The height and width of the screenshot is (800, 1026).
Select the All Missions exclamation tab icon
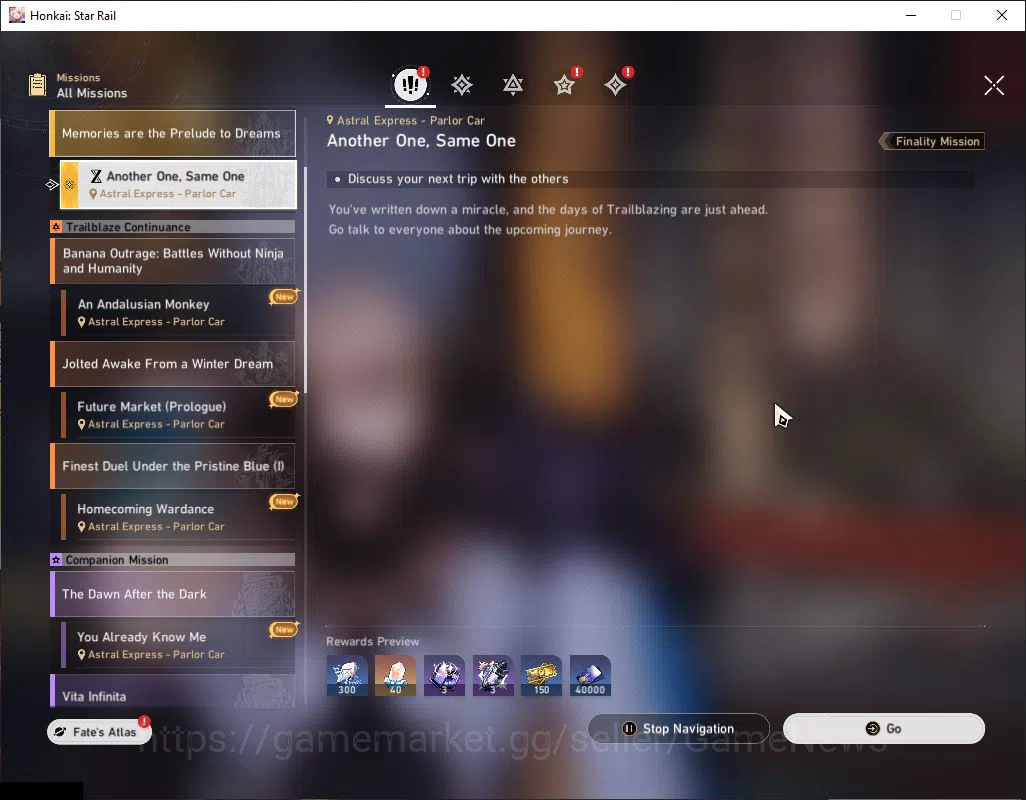pyautogui.click(x=410, y=84)
